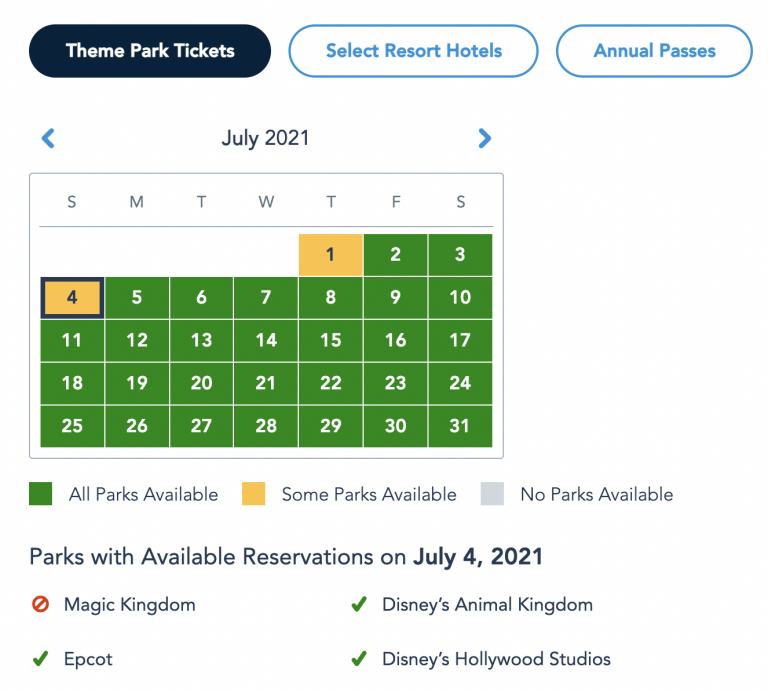Screen dimensions: 768x693
Task: Click the checkmark beside Disney's Animal Kingdom
Action: pos(359,604)
